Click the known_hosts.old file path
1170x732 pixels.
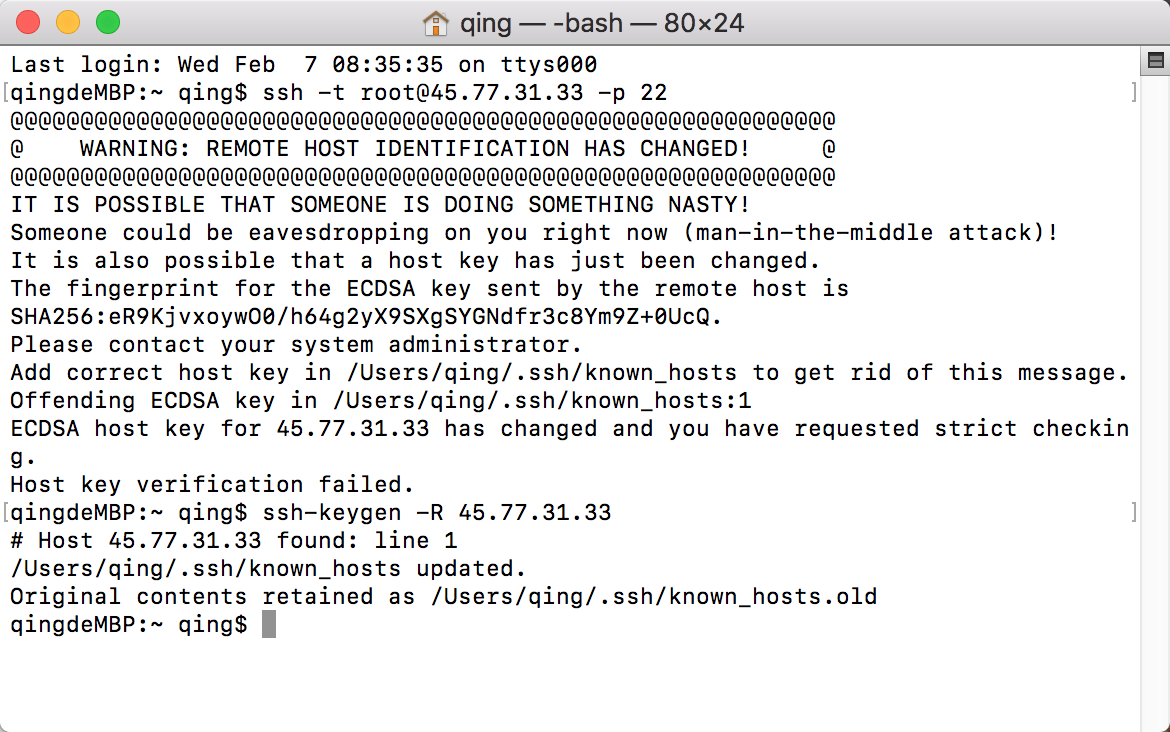[x=654, y=596]
